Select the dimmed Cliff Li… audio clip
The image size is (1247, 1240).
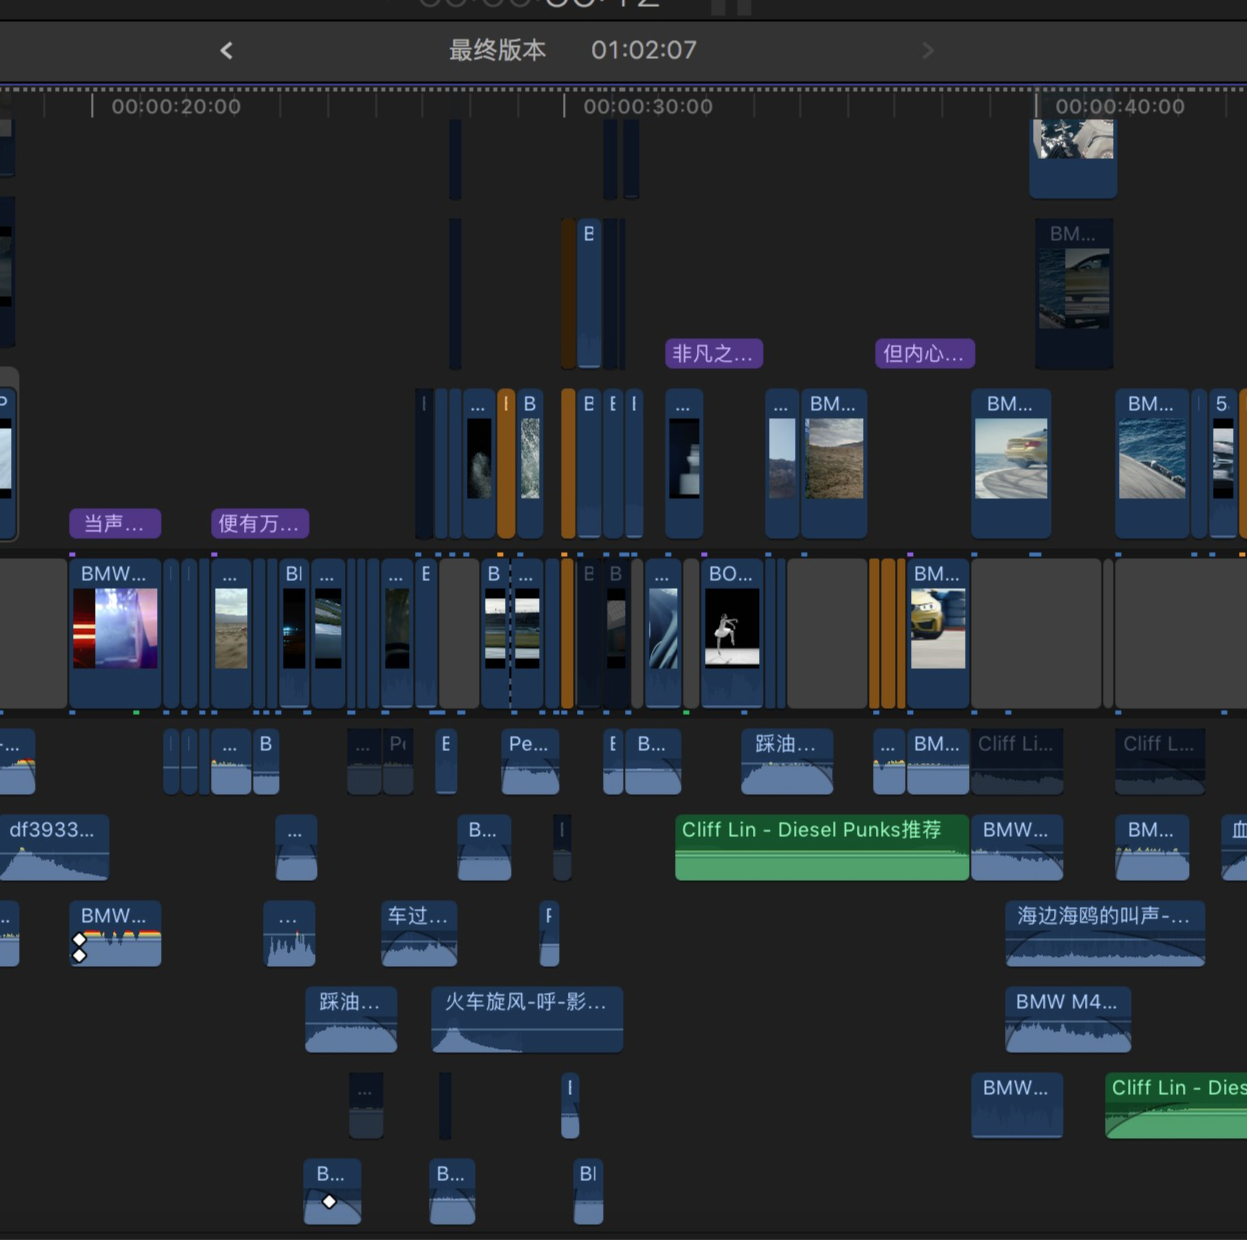pyautogui.click(x=1017, y=762)
